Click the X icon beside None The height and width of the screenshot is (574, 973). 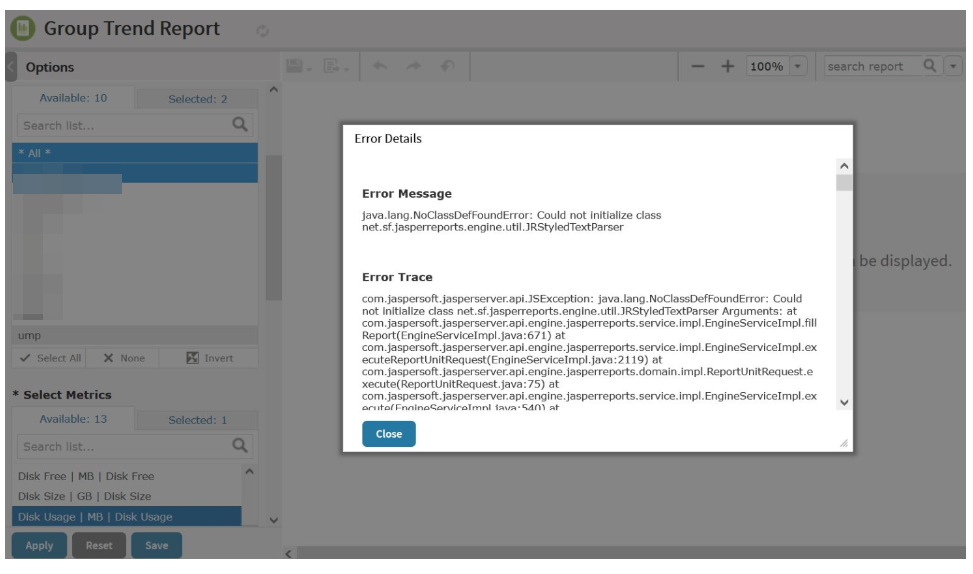pyautogui.click(x=108, y=358)
